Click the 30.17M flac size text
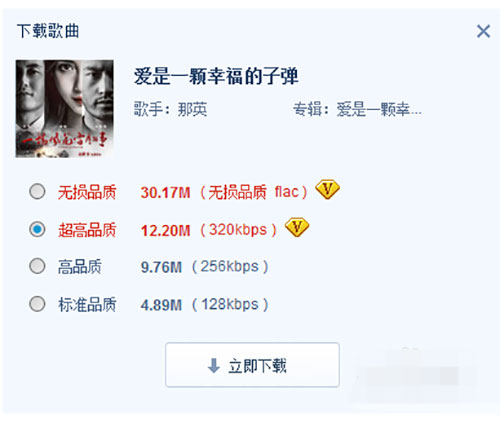The height and width of the screenshot is (423, 500). (224, 192)
